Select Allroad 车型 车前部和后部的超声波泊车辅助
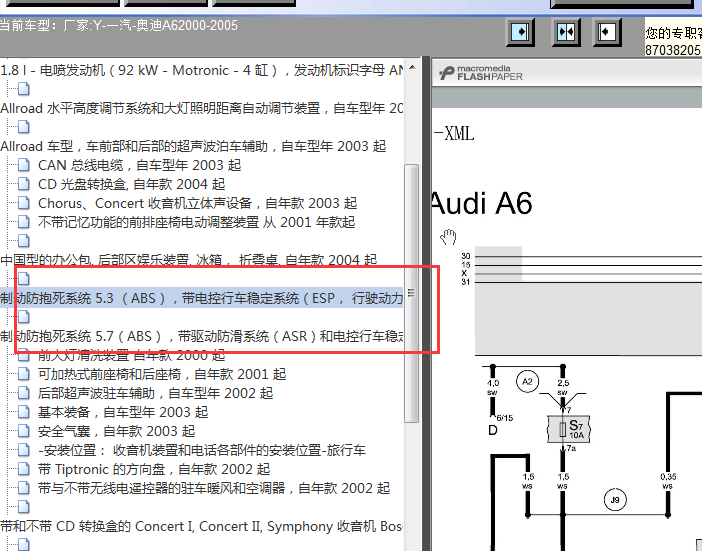702x551 pixels. [x=193, y=146]
